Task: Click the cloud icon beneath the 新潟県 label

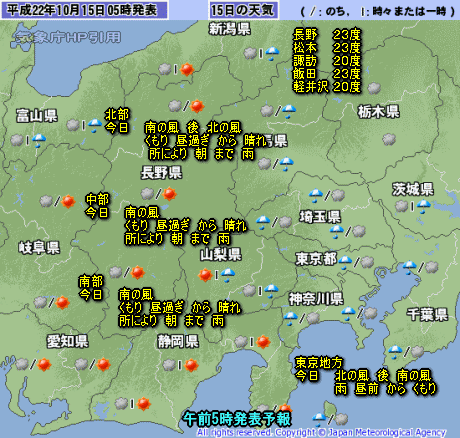Action: [x=250, y=53]
